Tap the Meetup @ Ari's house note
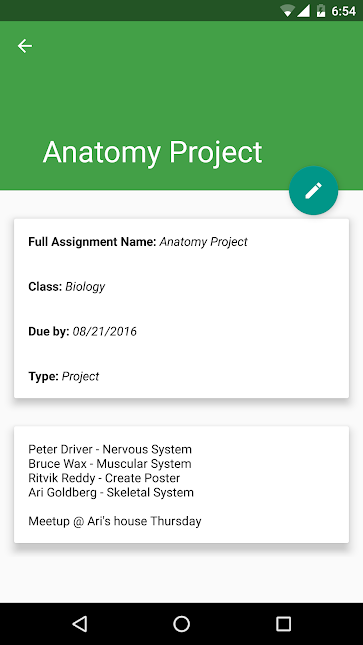The width and height of the screenshot is (363, 645). point(115,521)
